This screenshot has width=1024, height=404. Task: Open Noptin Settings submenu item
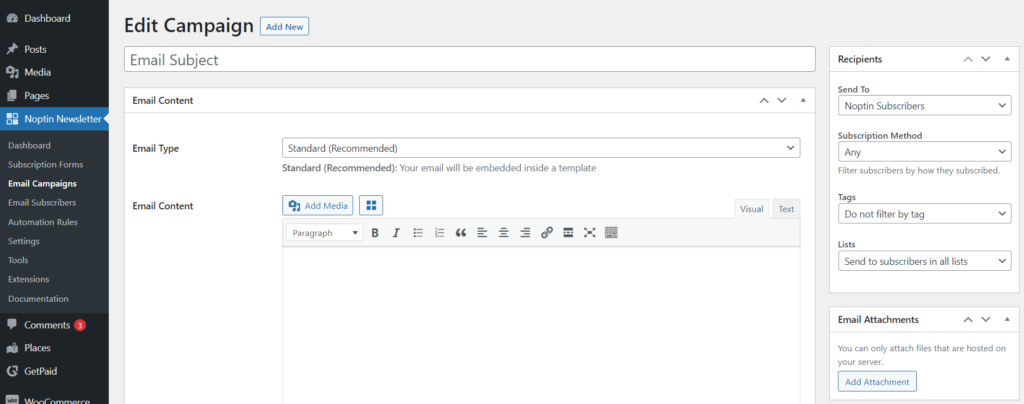(24, 241)
